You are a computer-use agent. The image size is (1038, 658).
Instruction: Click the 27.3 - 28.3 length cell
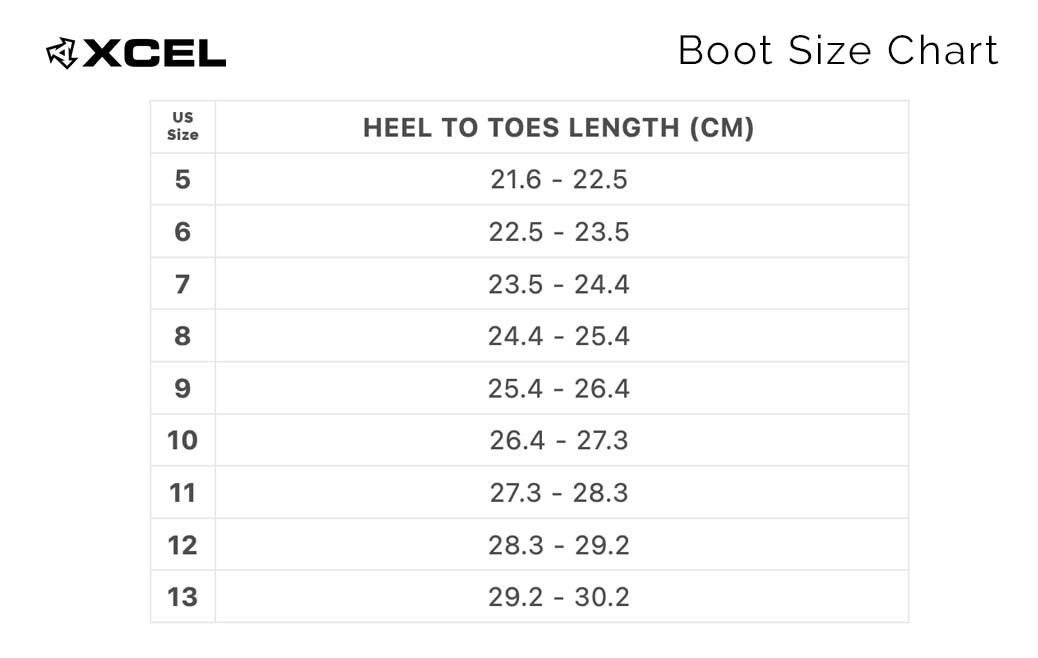point(559,493)
